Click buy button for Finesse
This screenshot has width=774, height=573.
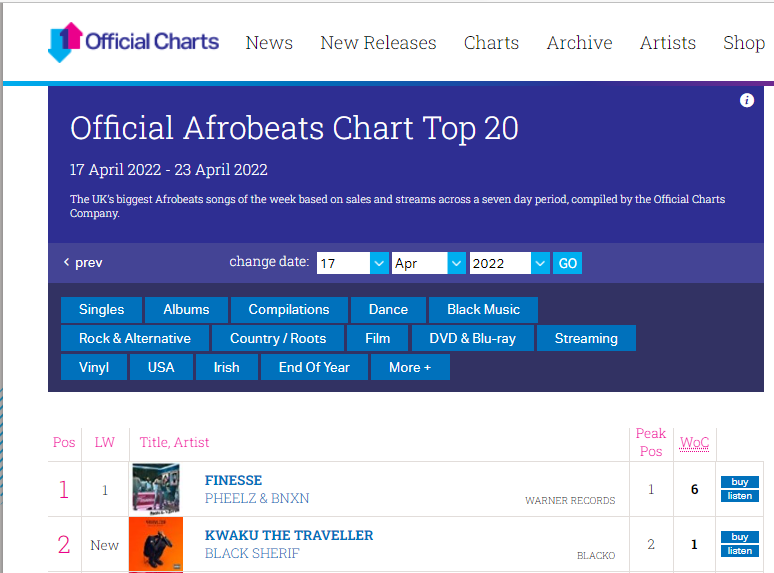[739, 482]
